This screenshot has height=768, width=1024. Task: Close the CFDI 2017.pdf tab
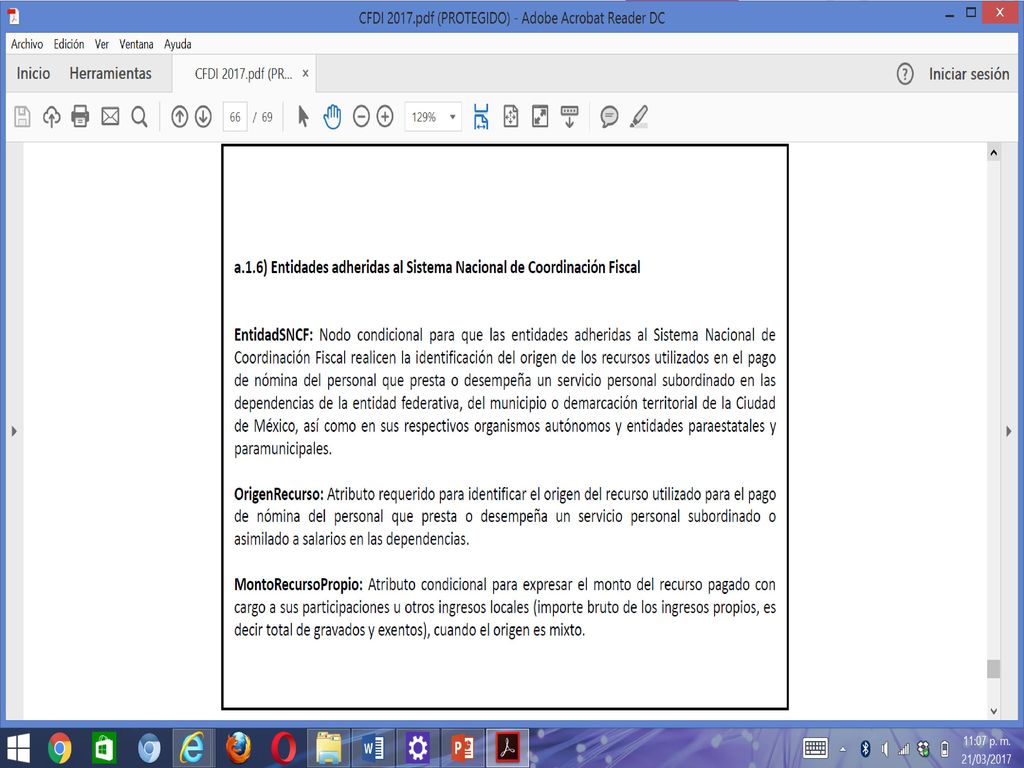click(305, 74)
